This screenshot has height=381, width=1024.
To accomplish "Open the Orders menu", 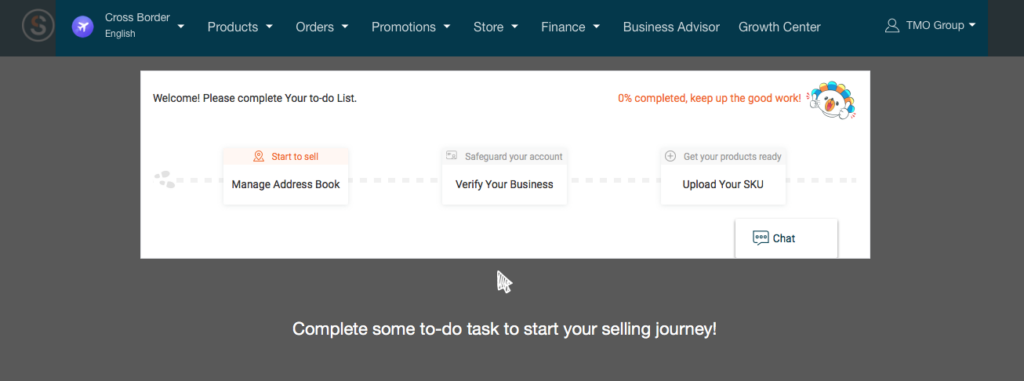I will [322, 27].
